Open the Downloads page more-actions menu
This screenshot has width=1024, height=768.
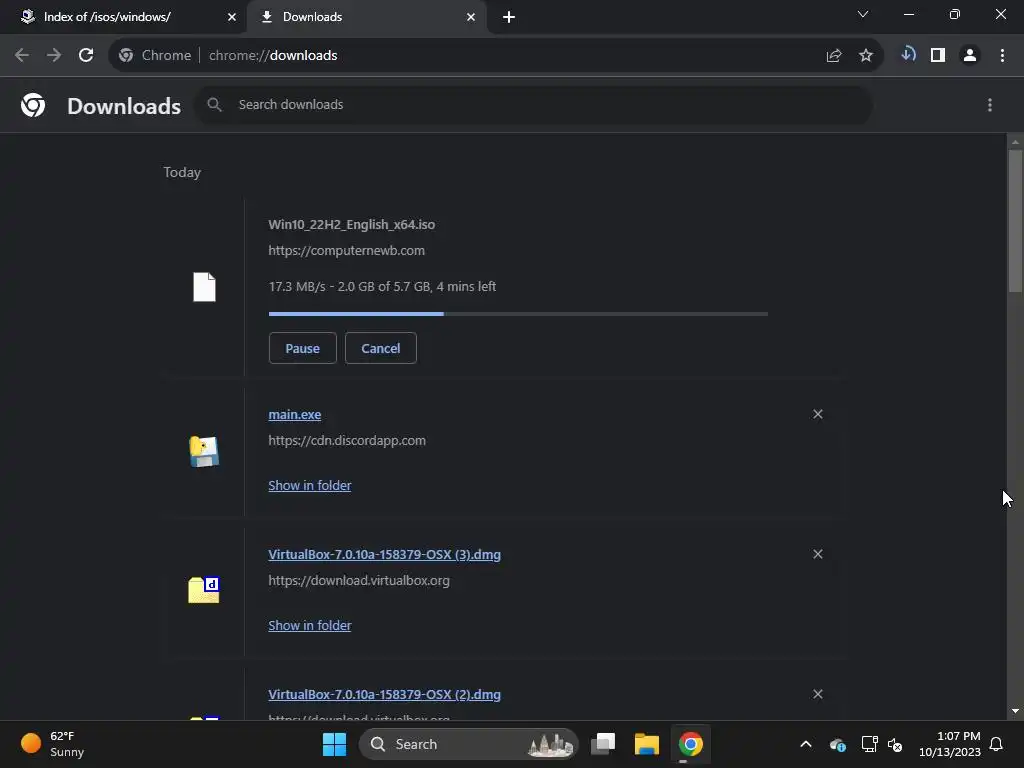(989, 105)
